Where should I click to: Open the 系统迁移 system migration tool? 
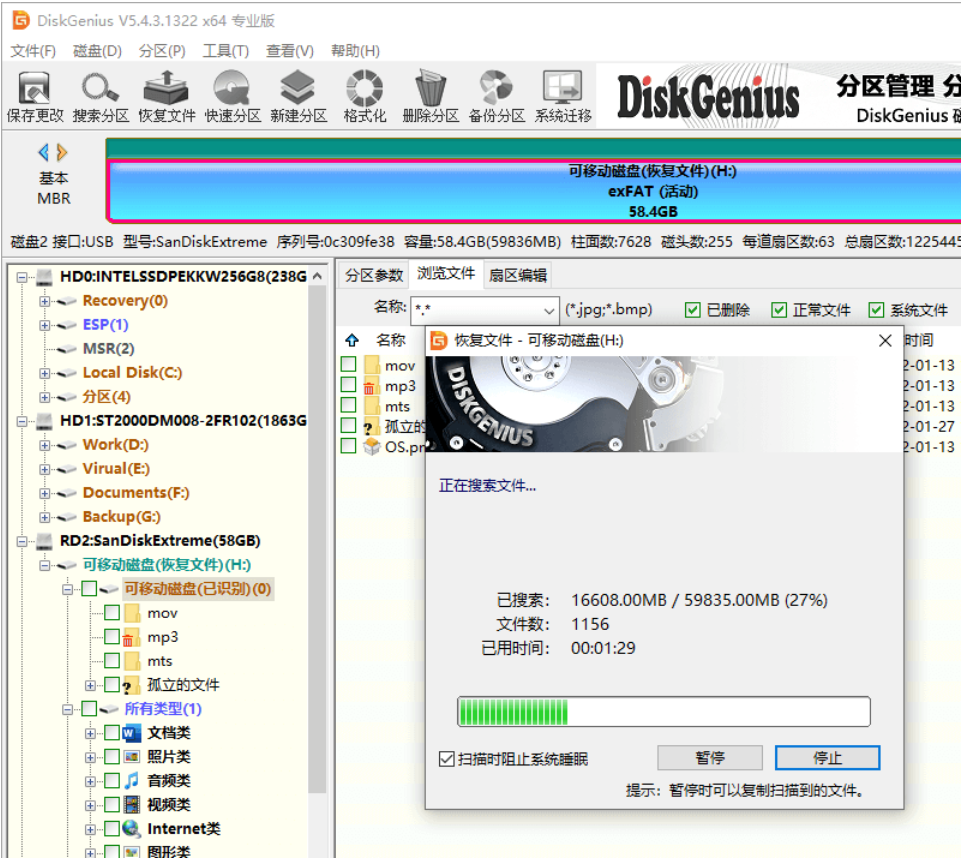coord(563,96)
